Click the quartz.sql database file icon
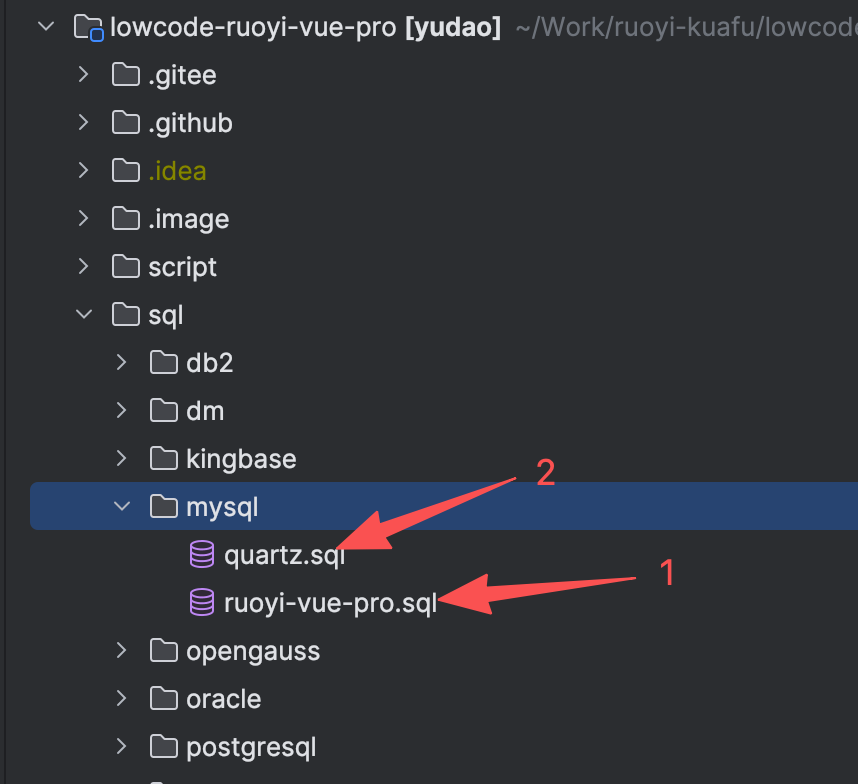The height and width of the screenshot is (784, 858). [202, 555]
